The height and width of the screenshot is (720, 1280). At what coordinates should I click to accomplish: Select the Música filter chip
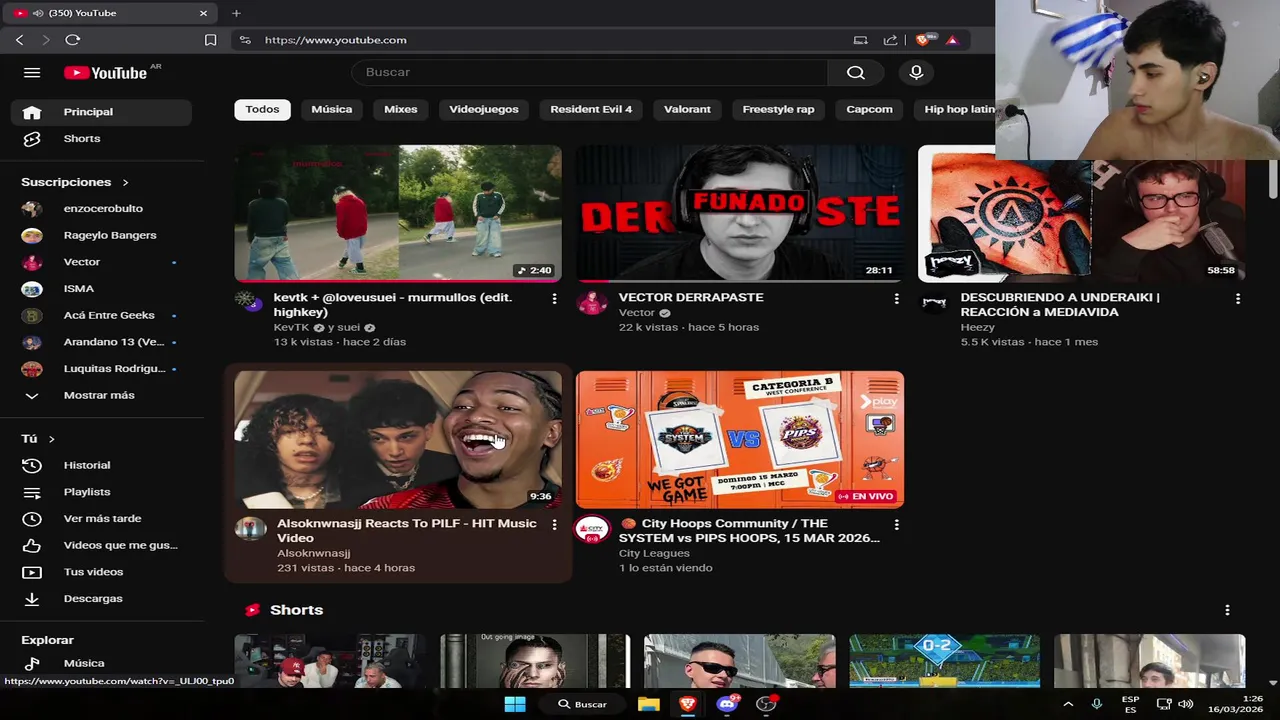coord(331,109)
